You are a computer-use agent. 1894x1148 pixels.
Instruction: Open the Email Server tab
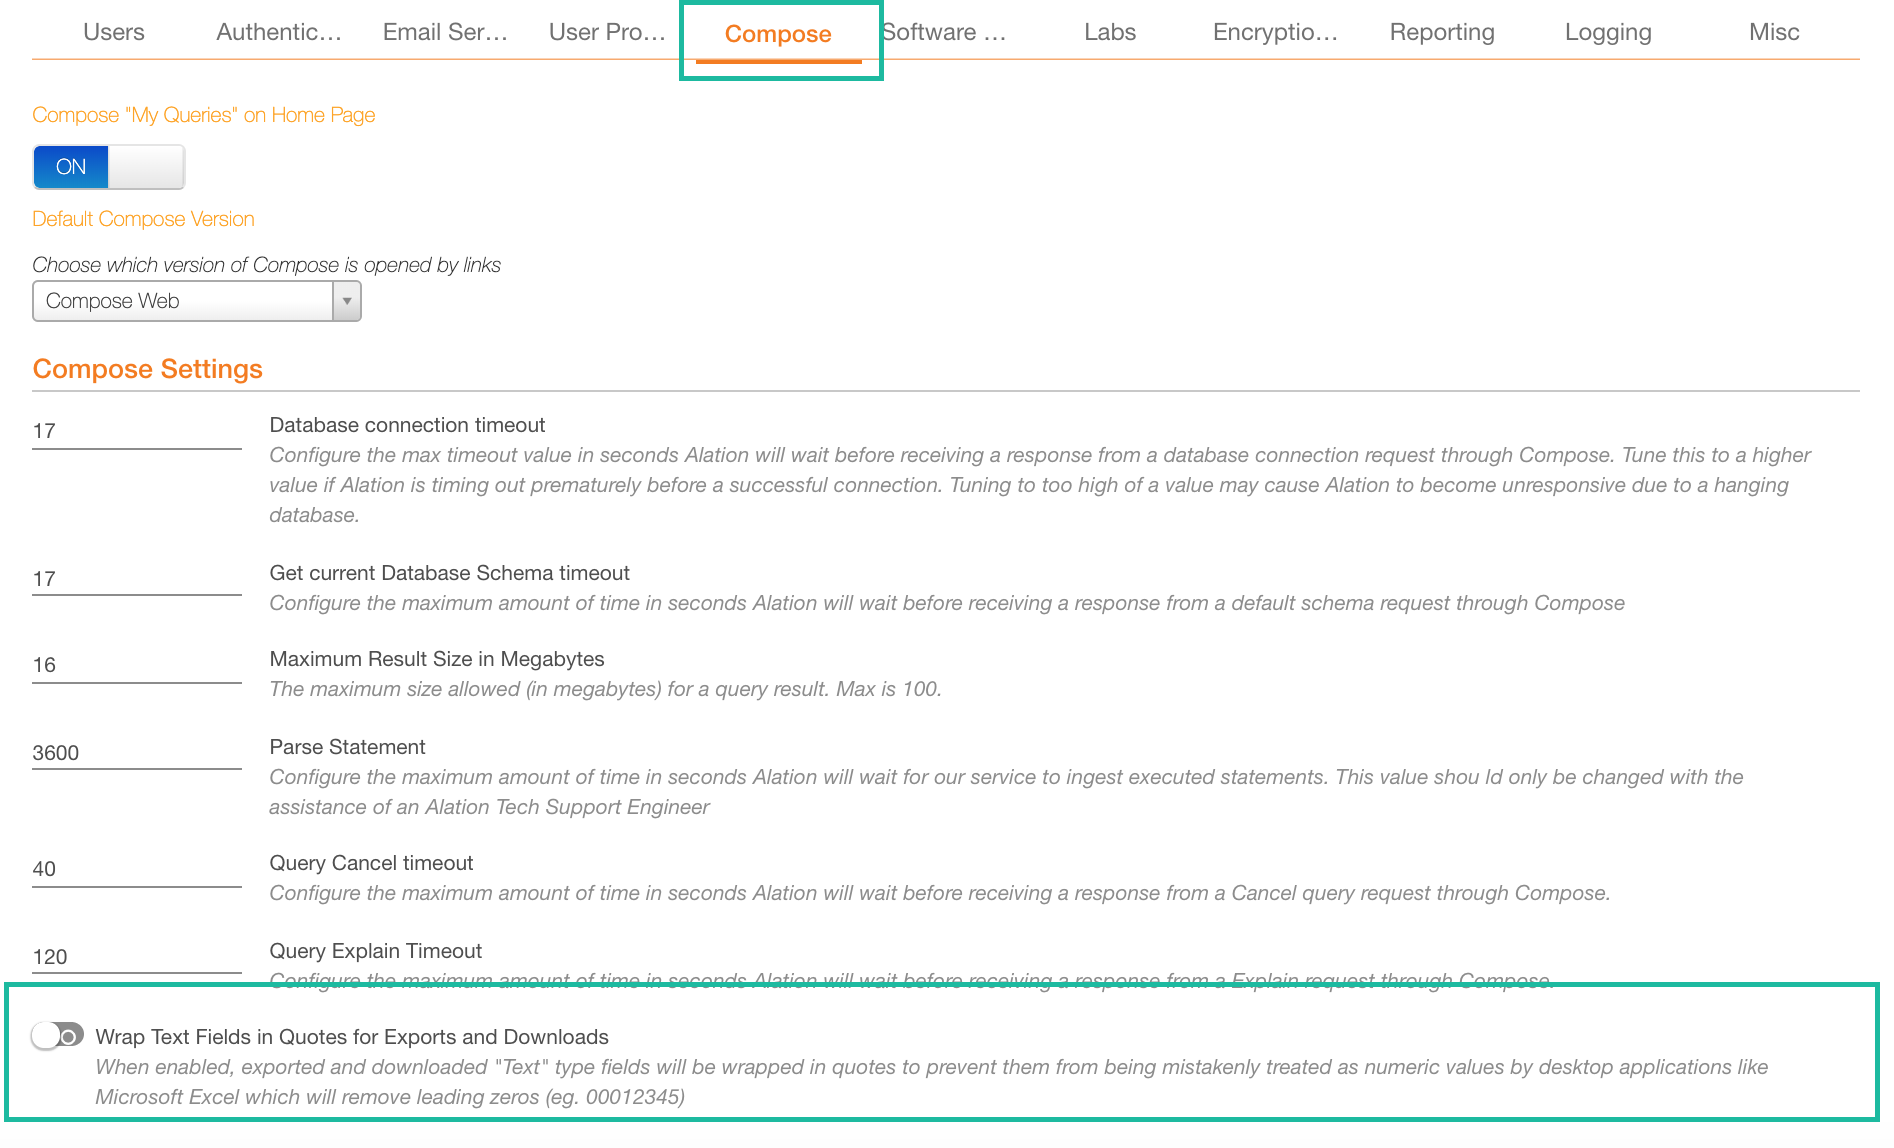445,32
